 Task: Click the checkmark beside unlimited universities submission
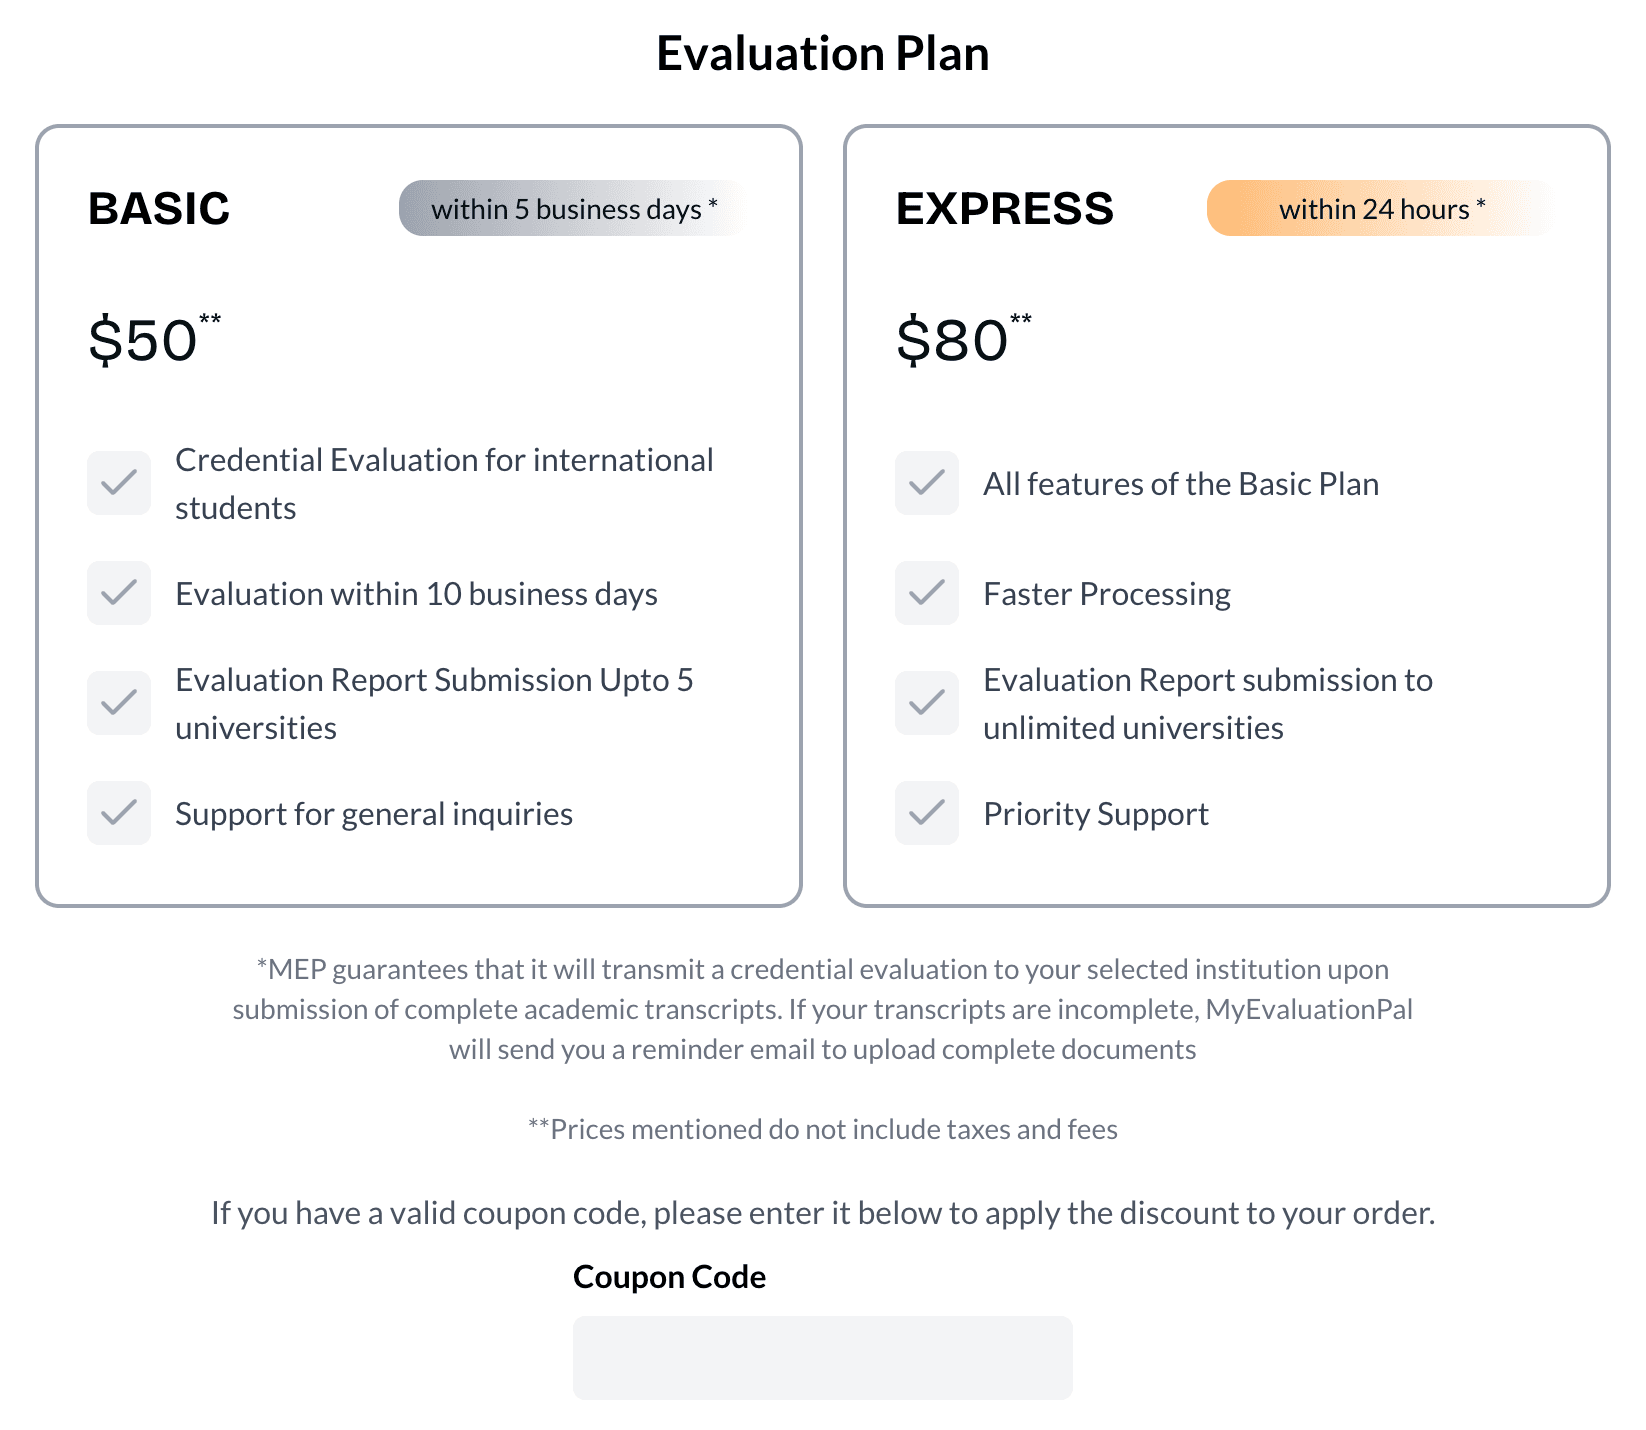[926, 703]
